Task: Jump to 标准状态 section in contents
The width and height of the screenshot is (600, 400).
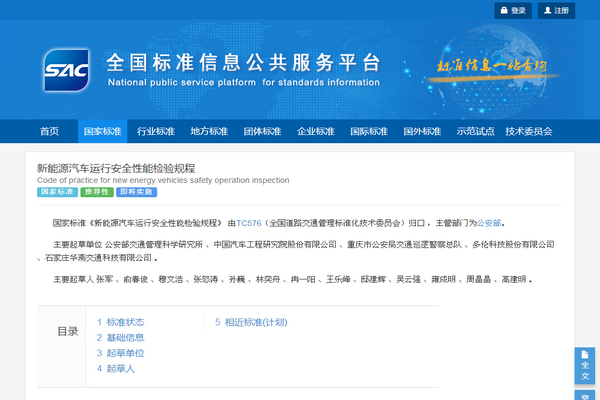Action: [120, 322]
